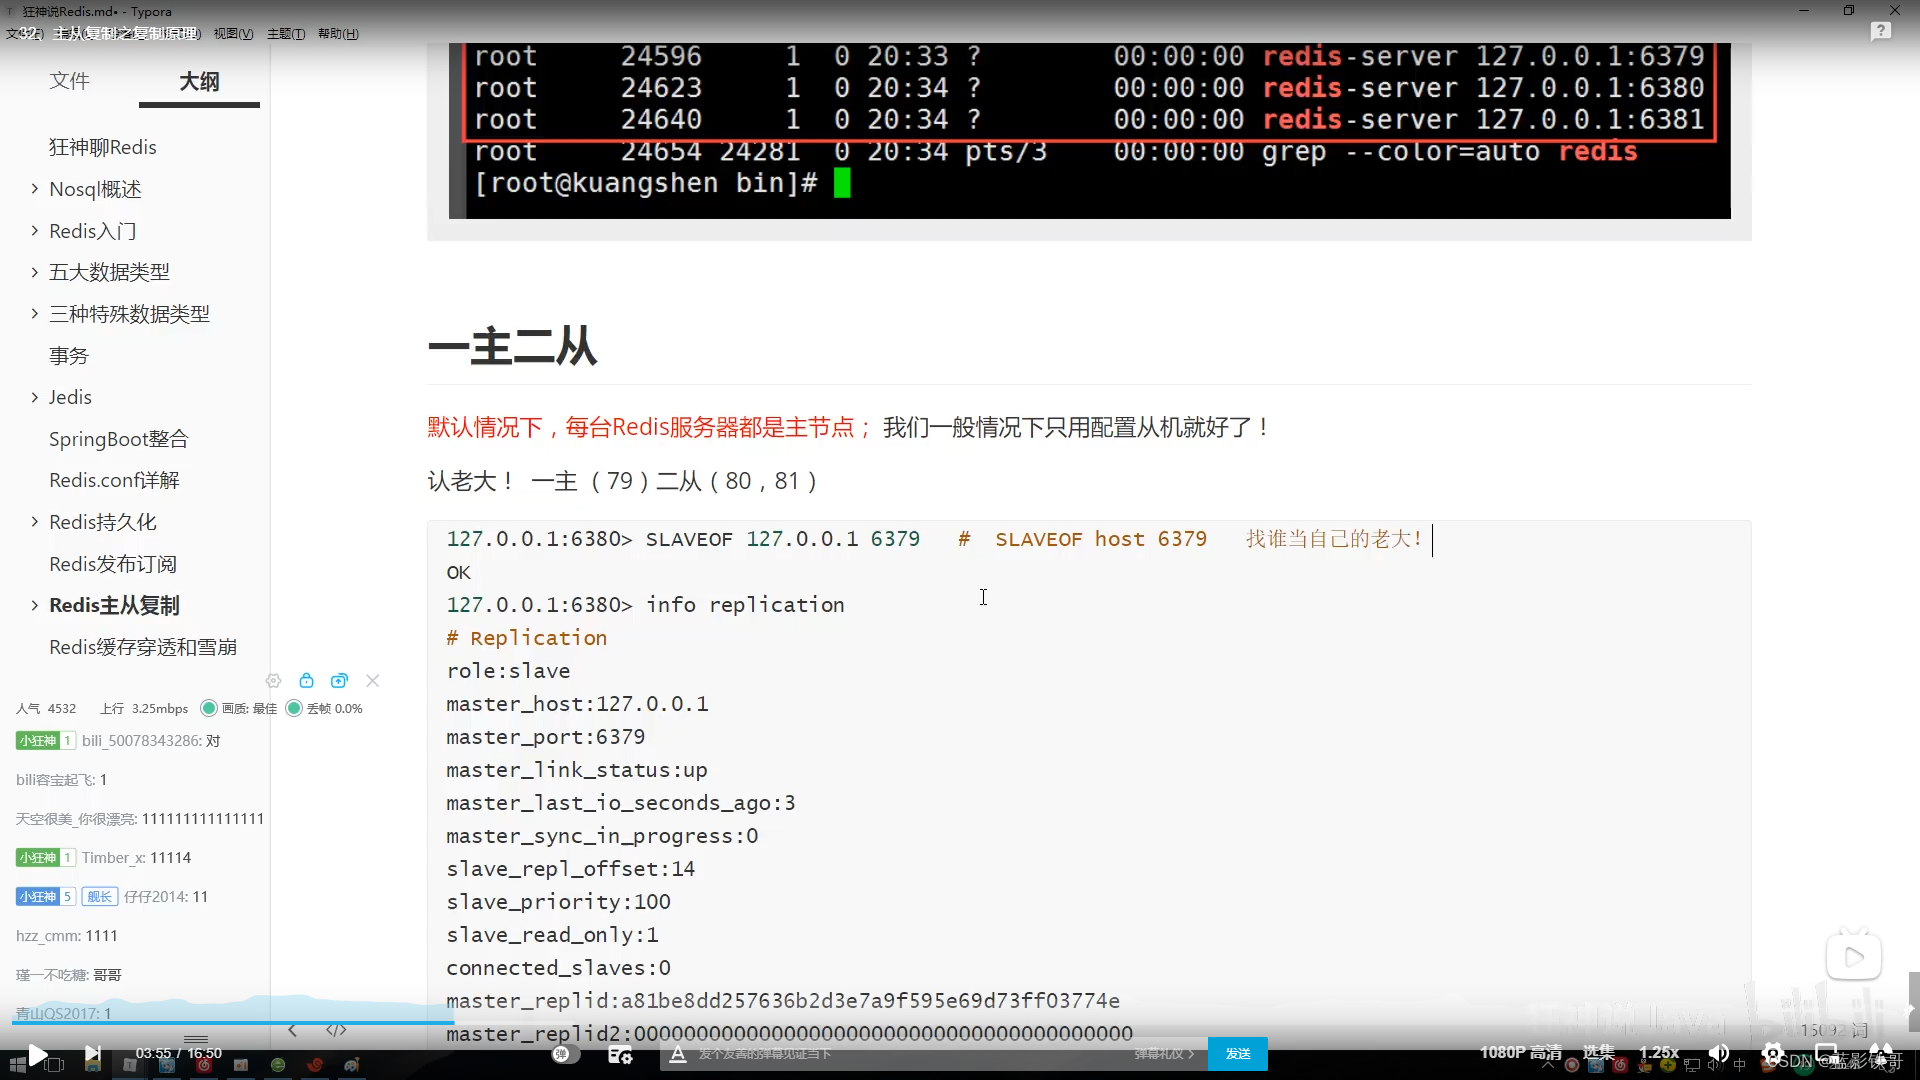
Task: Click the 'master_port:6379' line
Action: [545, 737]
